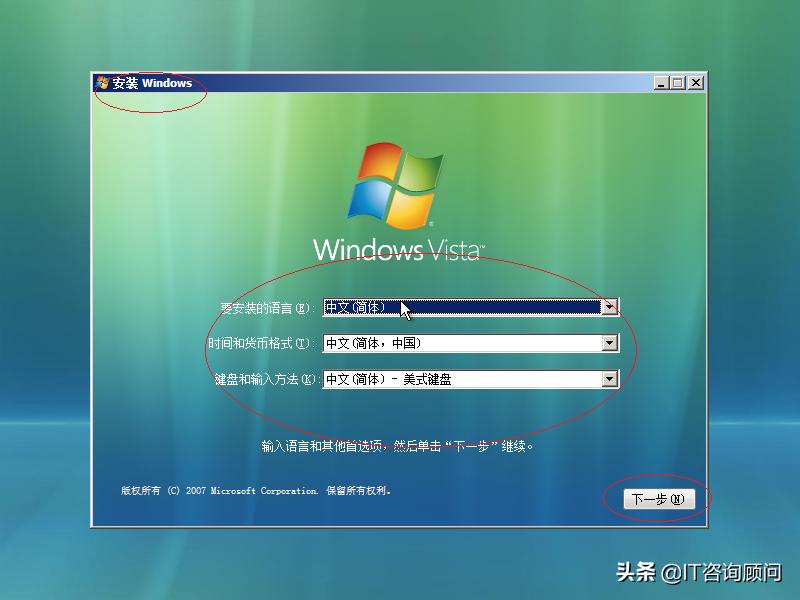Click the Windows flag icon in the title bar
800x600 pixels.
[101, 83]
